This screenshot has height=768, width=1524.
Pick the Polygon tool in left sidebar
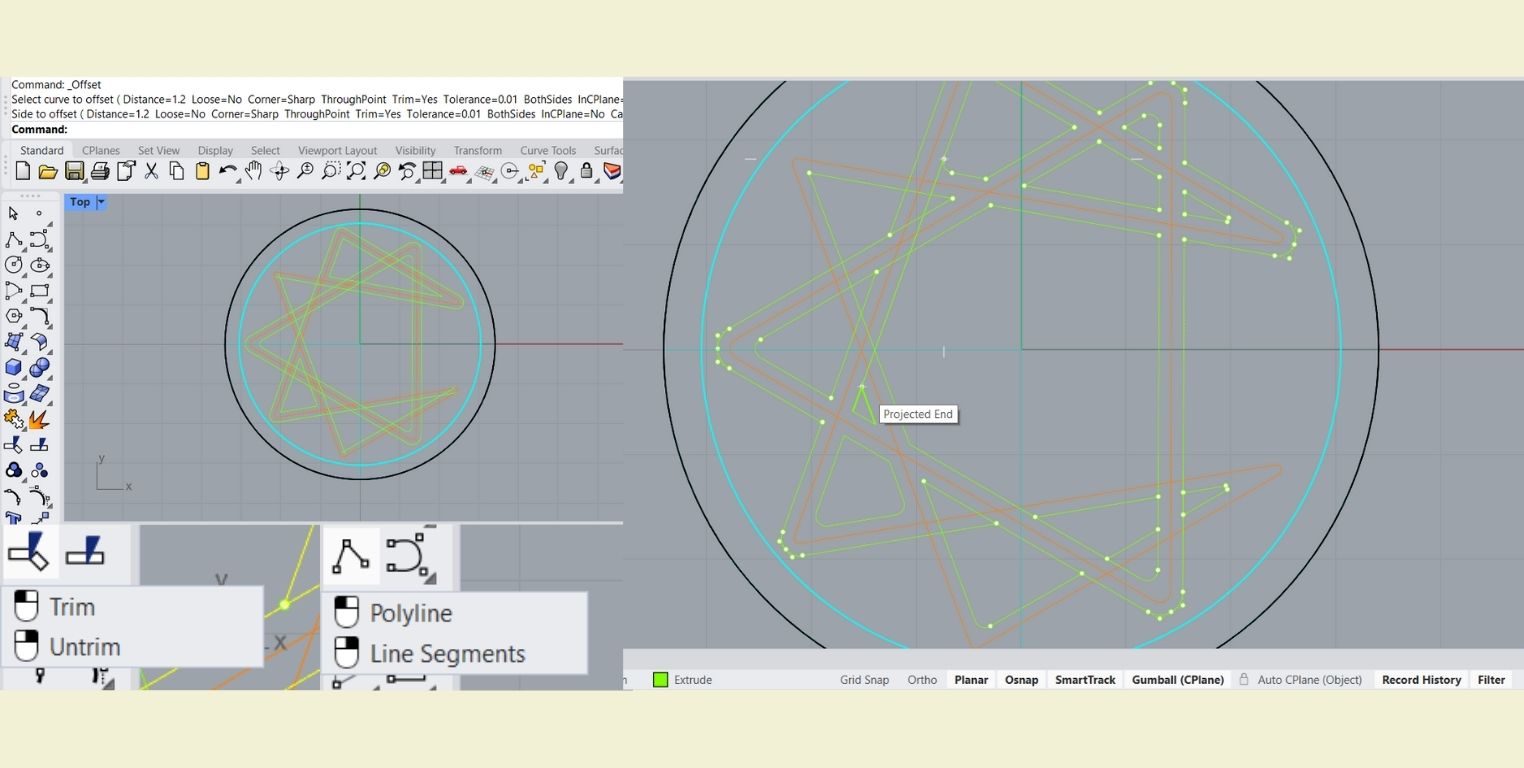13,316
